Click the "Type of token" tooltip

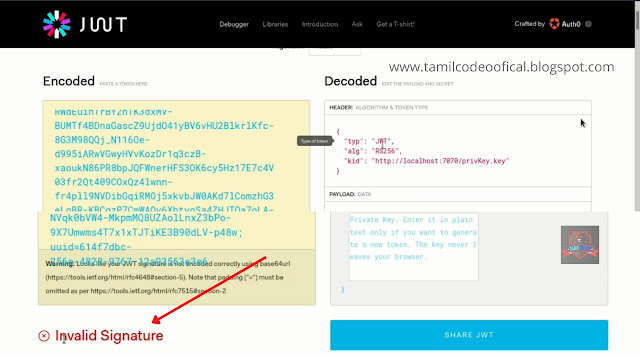point(314,141)
